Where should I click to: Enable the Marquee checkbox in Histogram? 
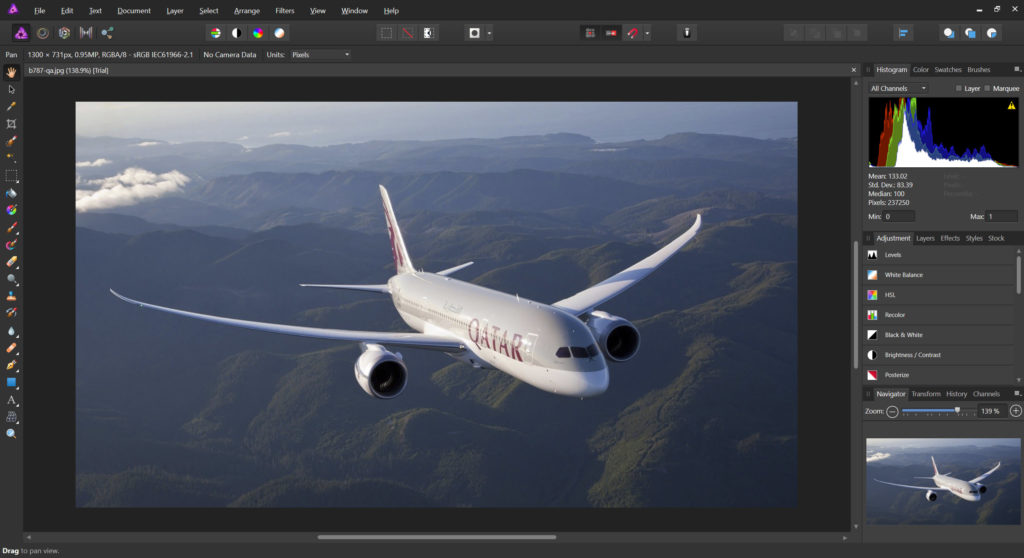[x=987, y=88]
